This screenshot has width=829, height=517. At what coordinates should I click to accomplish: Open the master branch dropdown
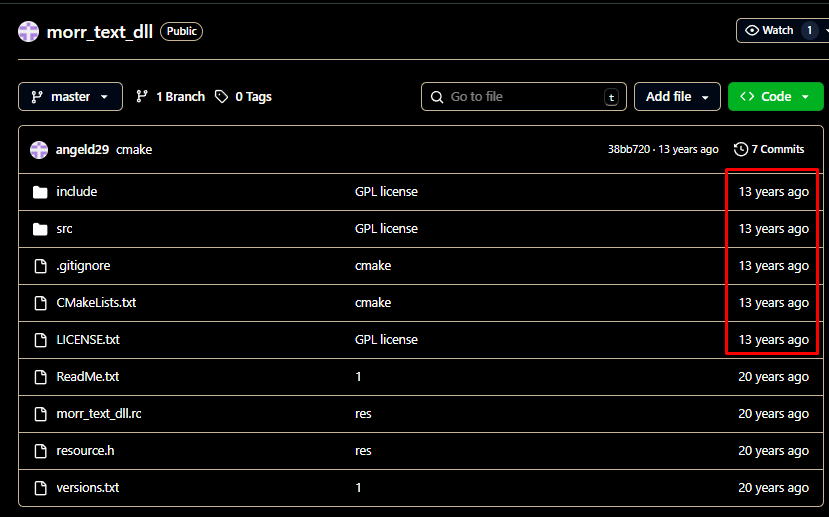click(70, 97)
